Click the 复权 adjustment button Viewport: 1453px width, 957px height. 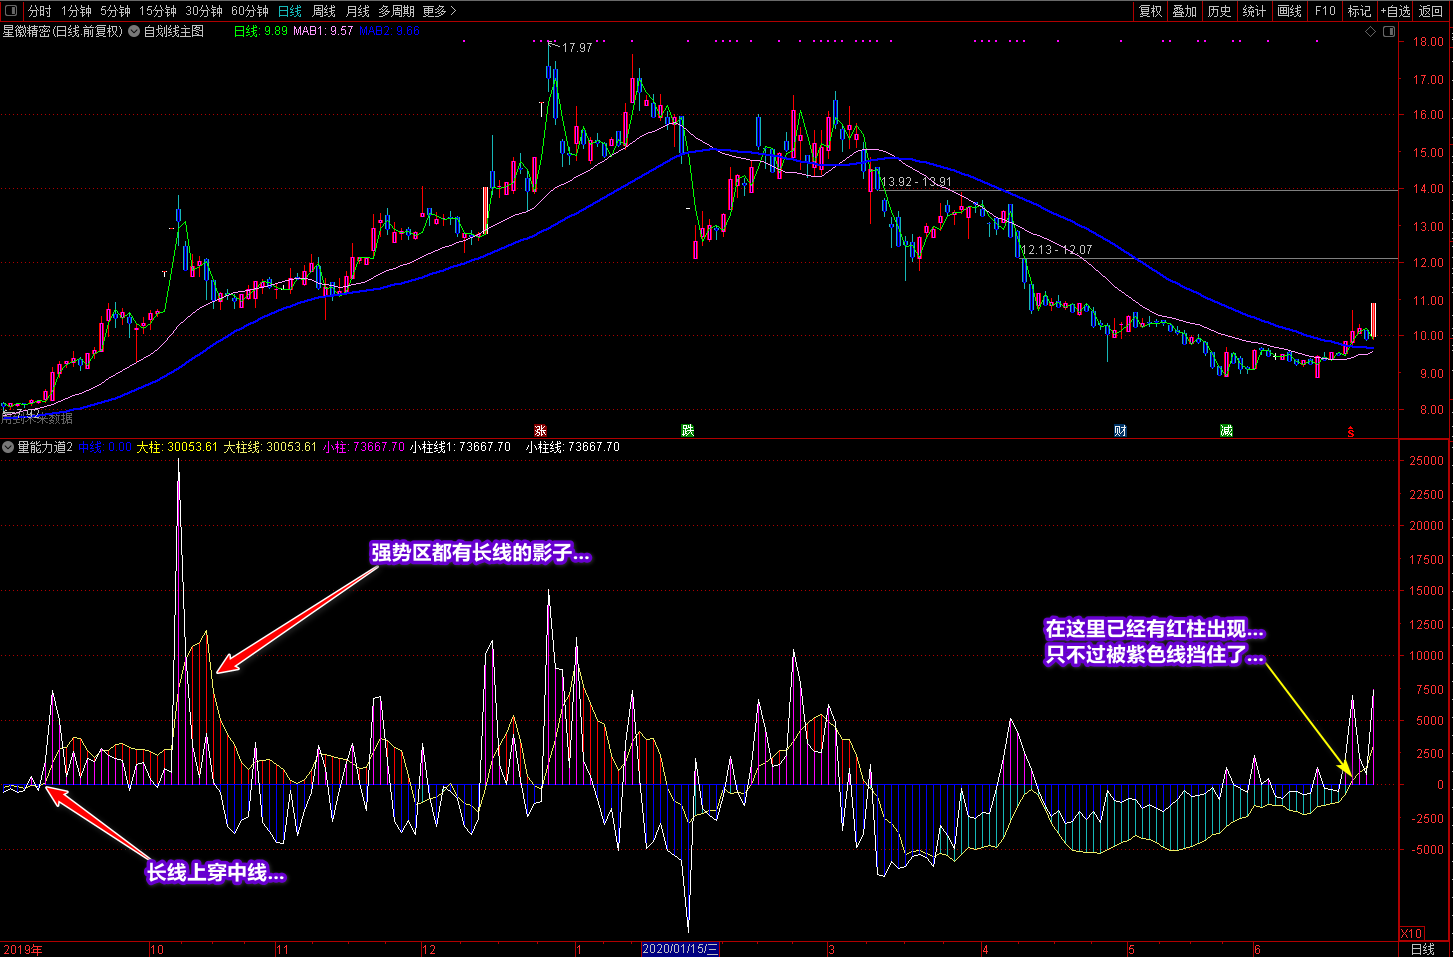tap(1151, 11)
